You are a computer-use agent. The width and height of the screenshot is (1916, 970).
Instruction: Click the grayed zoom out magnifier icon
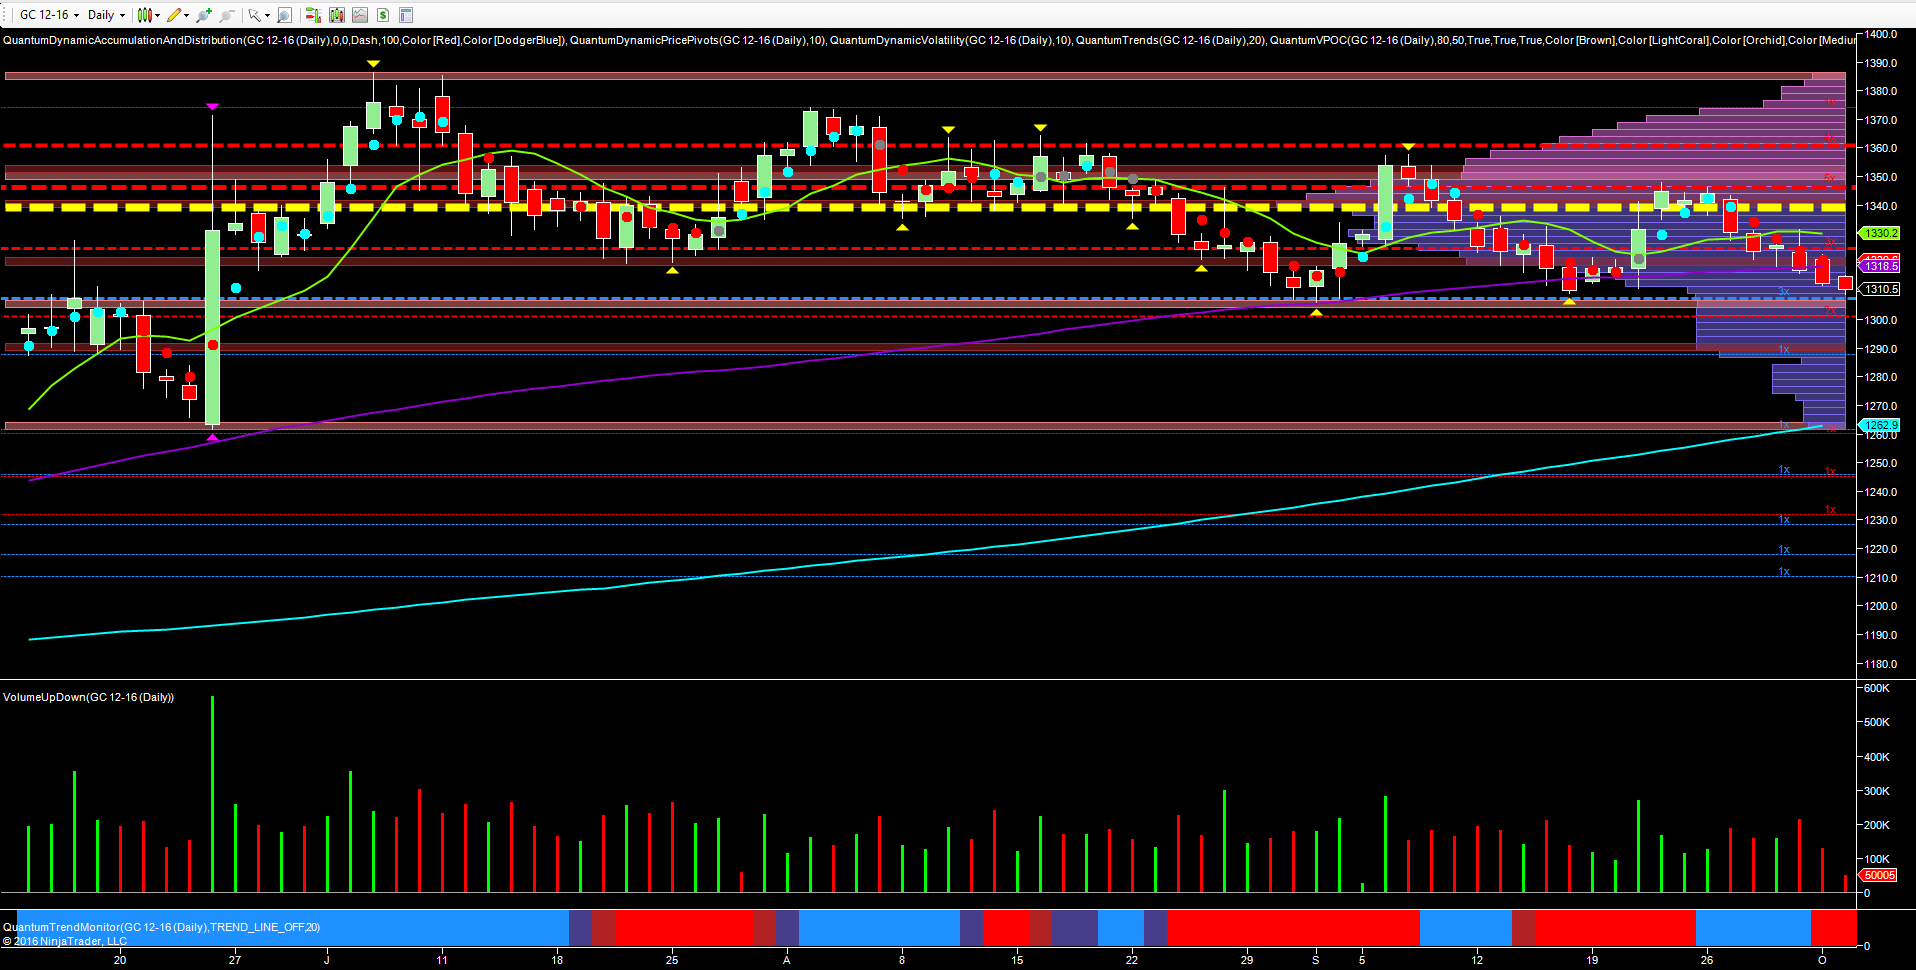point(225,15)
